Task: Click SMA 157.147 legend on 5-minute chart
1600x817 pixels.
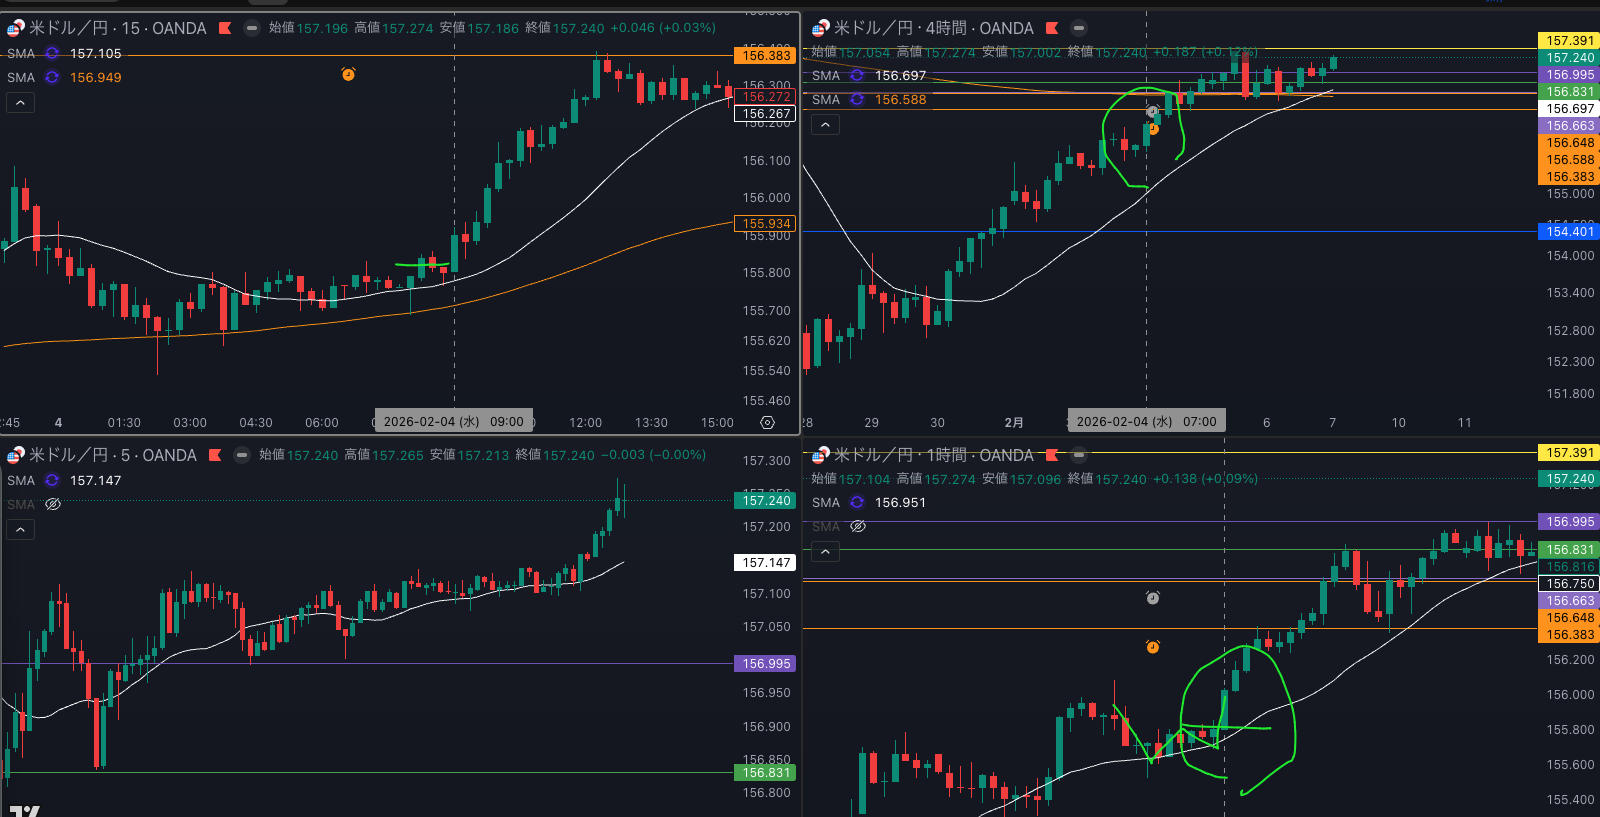Action: pyautogui.click(x=95, y=481)
